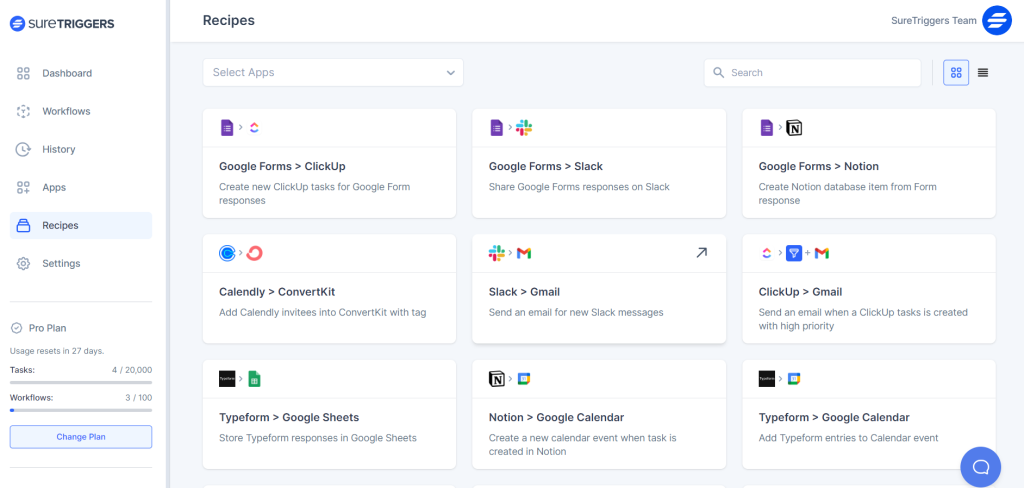Image resolution: width=1024 pixels, height=488 pixels.
Task: Expand the Select Apps dropdown
Action: [333, 72]
